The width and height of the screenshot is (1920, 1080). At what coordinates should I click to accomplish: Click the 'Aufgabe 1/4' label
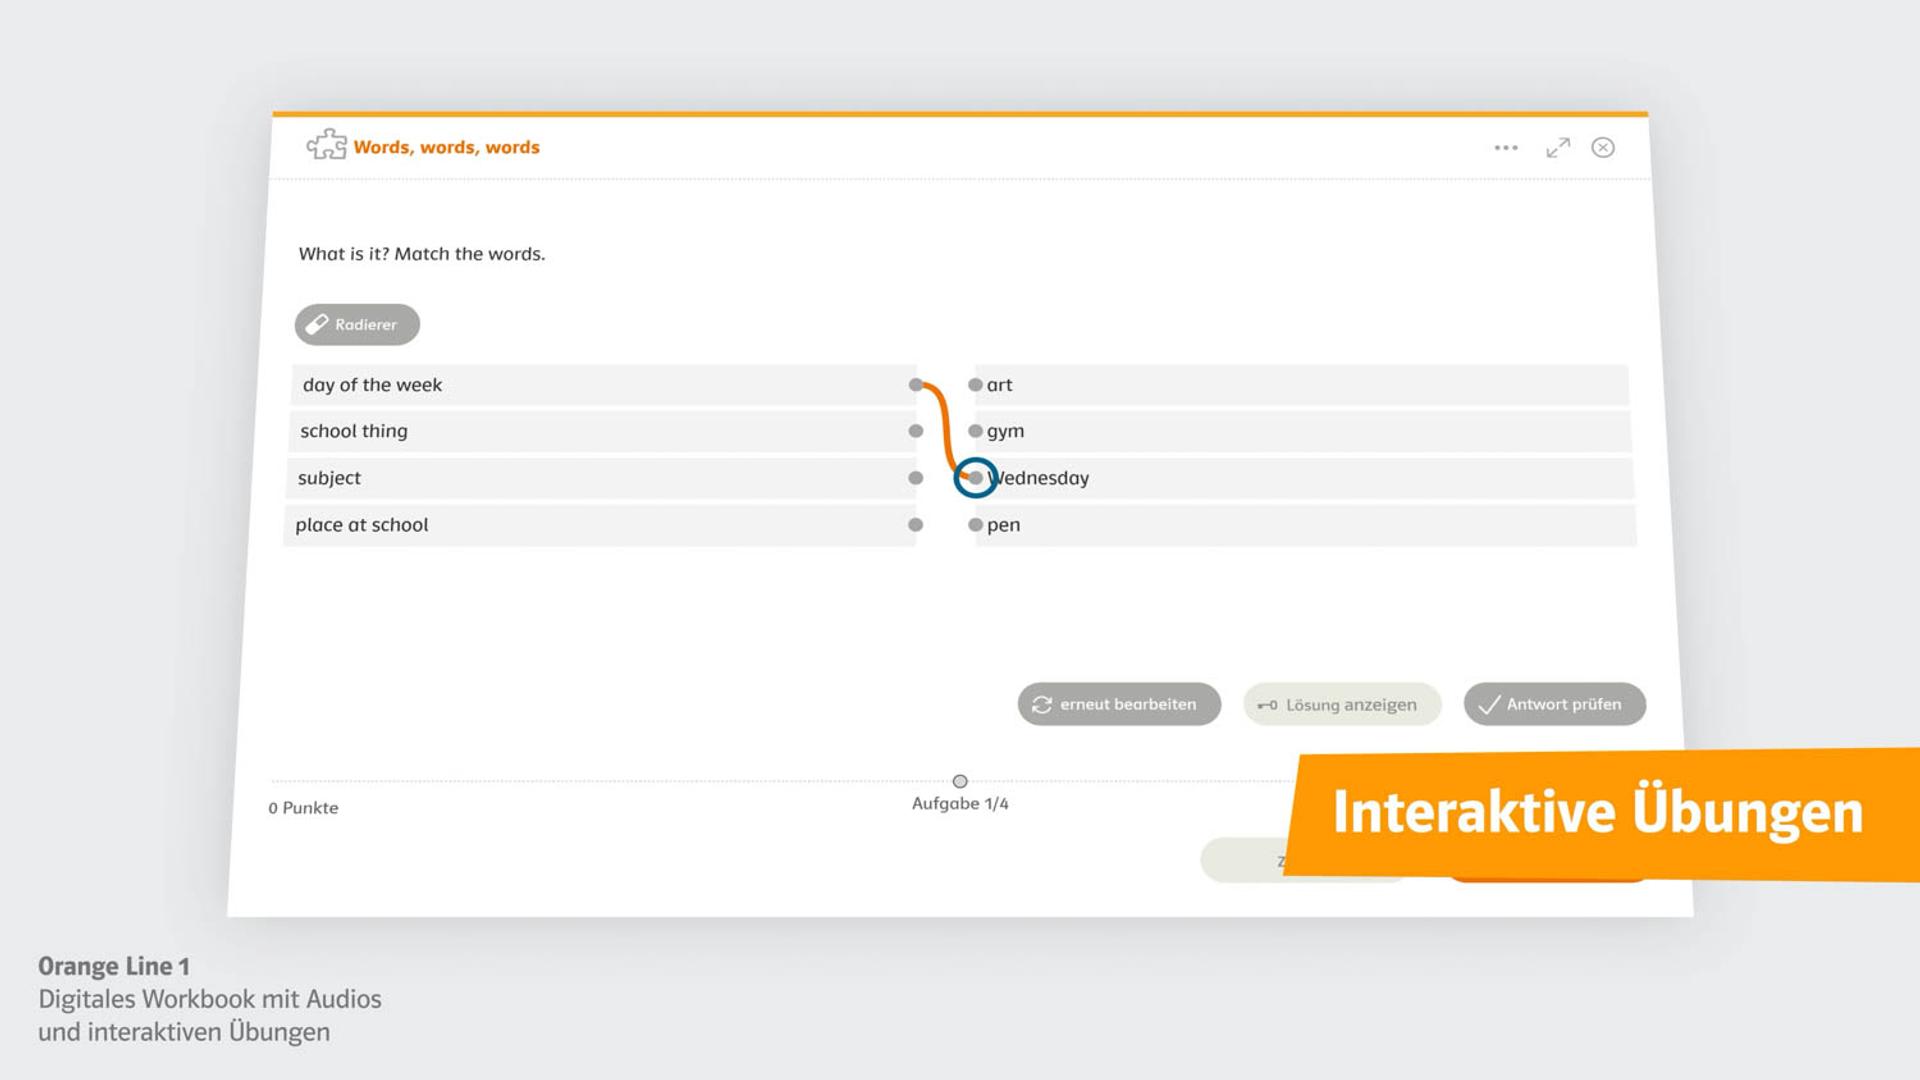click(x=960, y=804)
